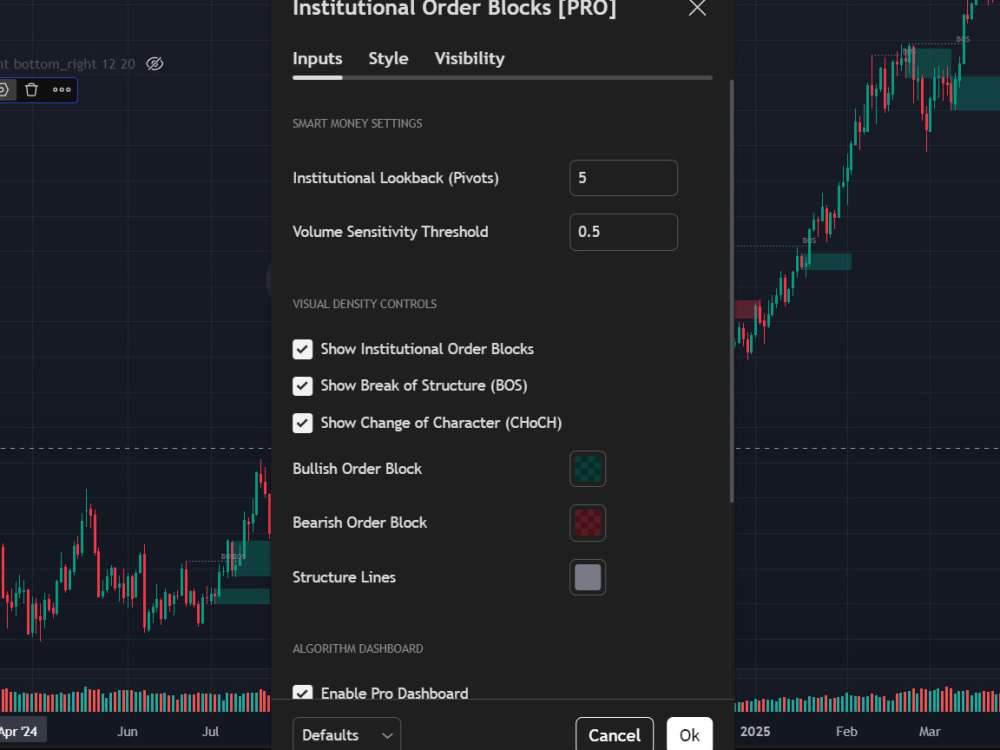This screenshot has width=1000, height=750.
Task: Switch to the Style tab
Action: (x=388, y=59)
